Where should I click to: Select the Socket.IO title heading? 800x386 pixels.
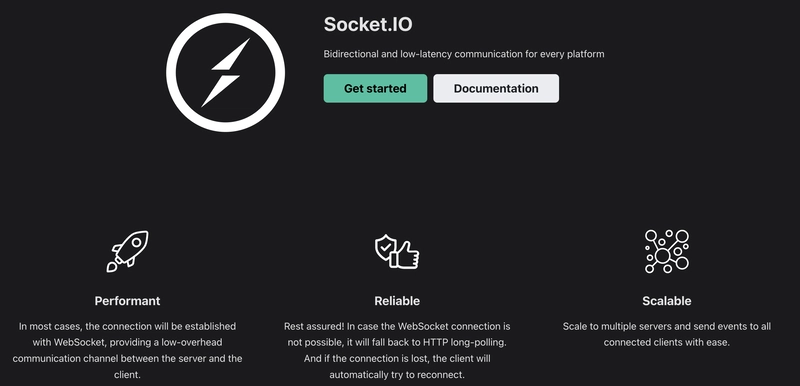click(368, 24)
